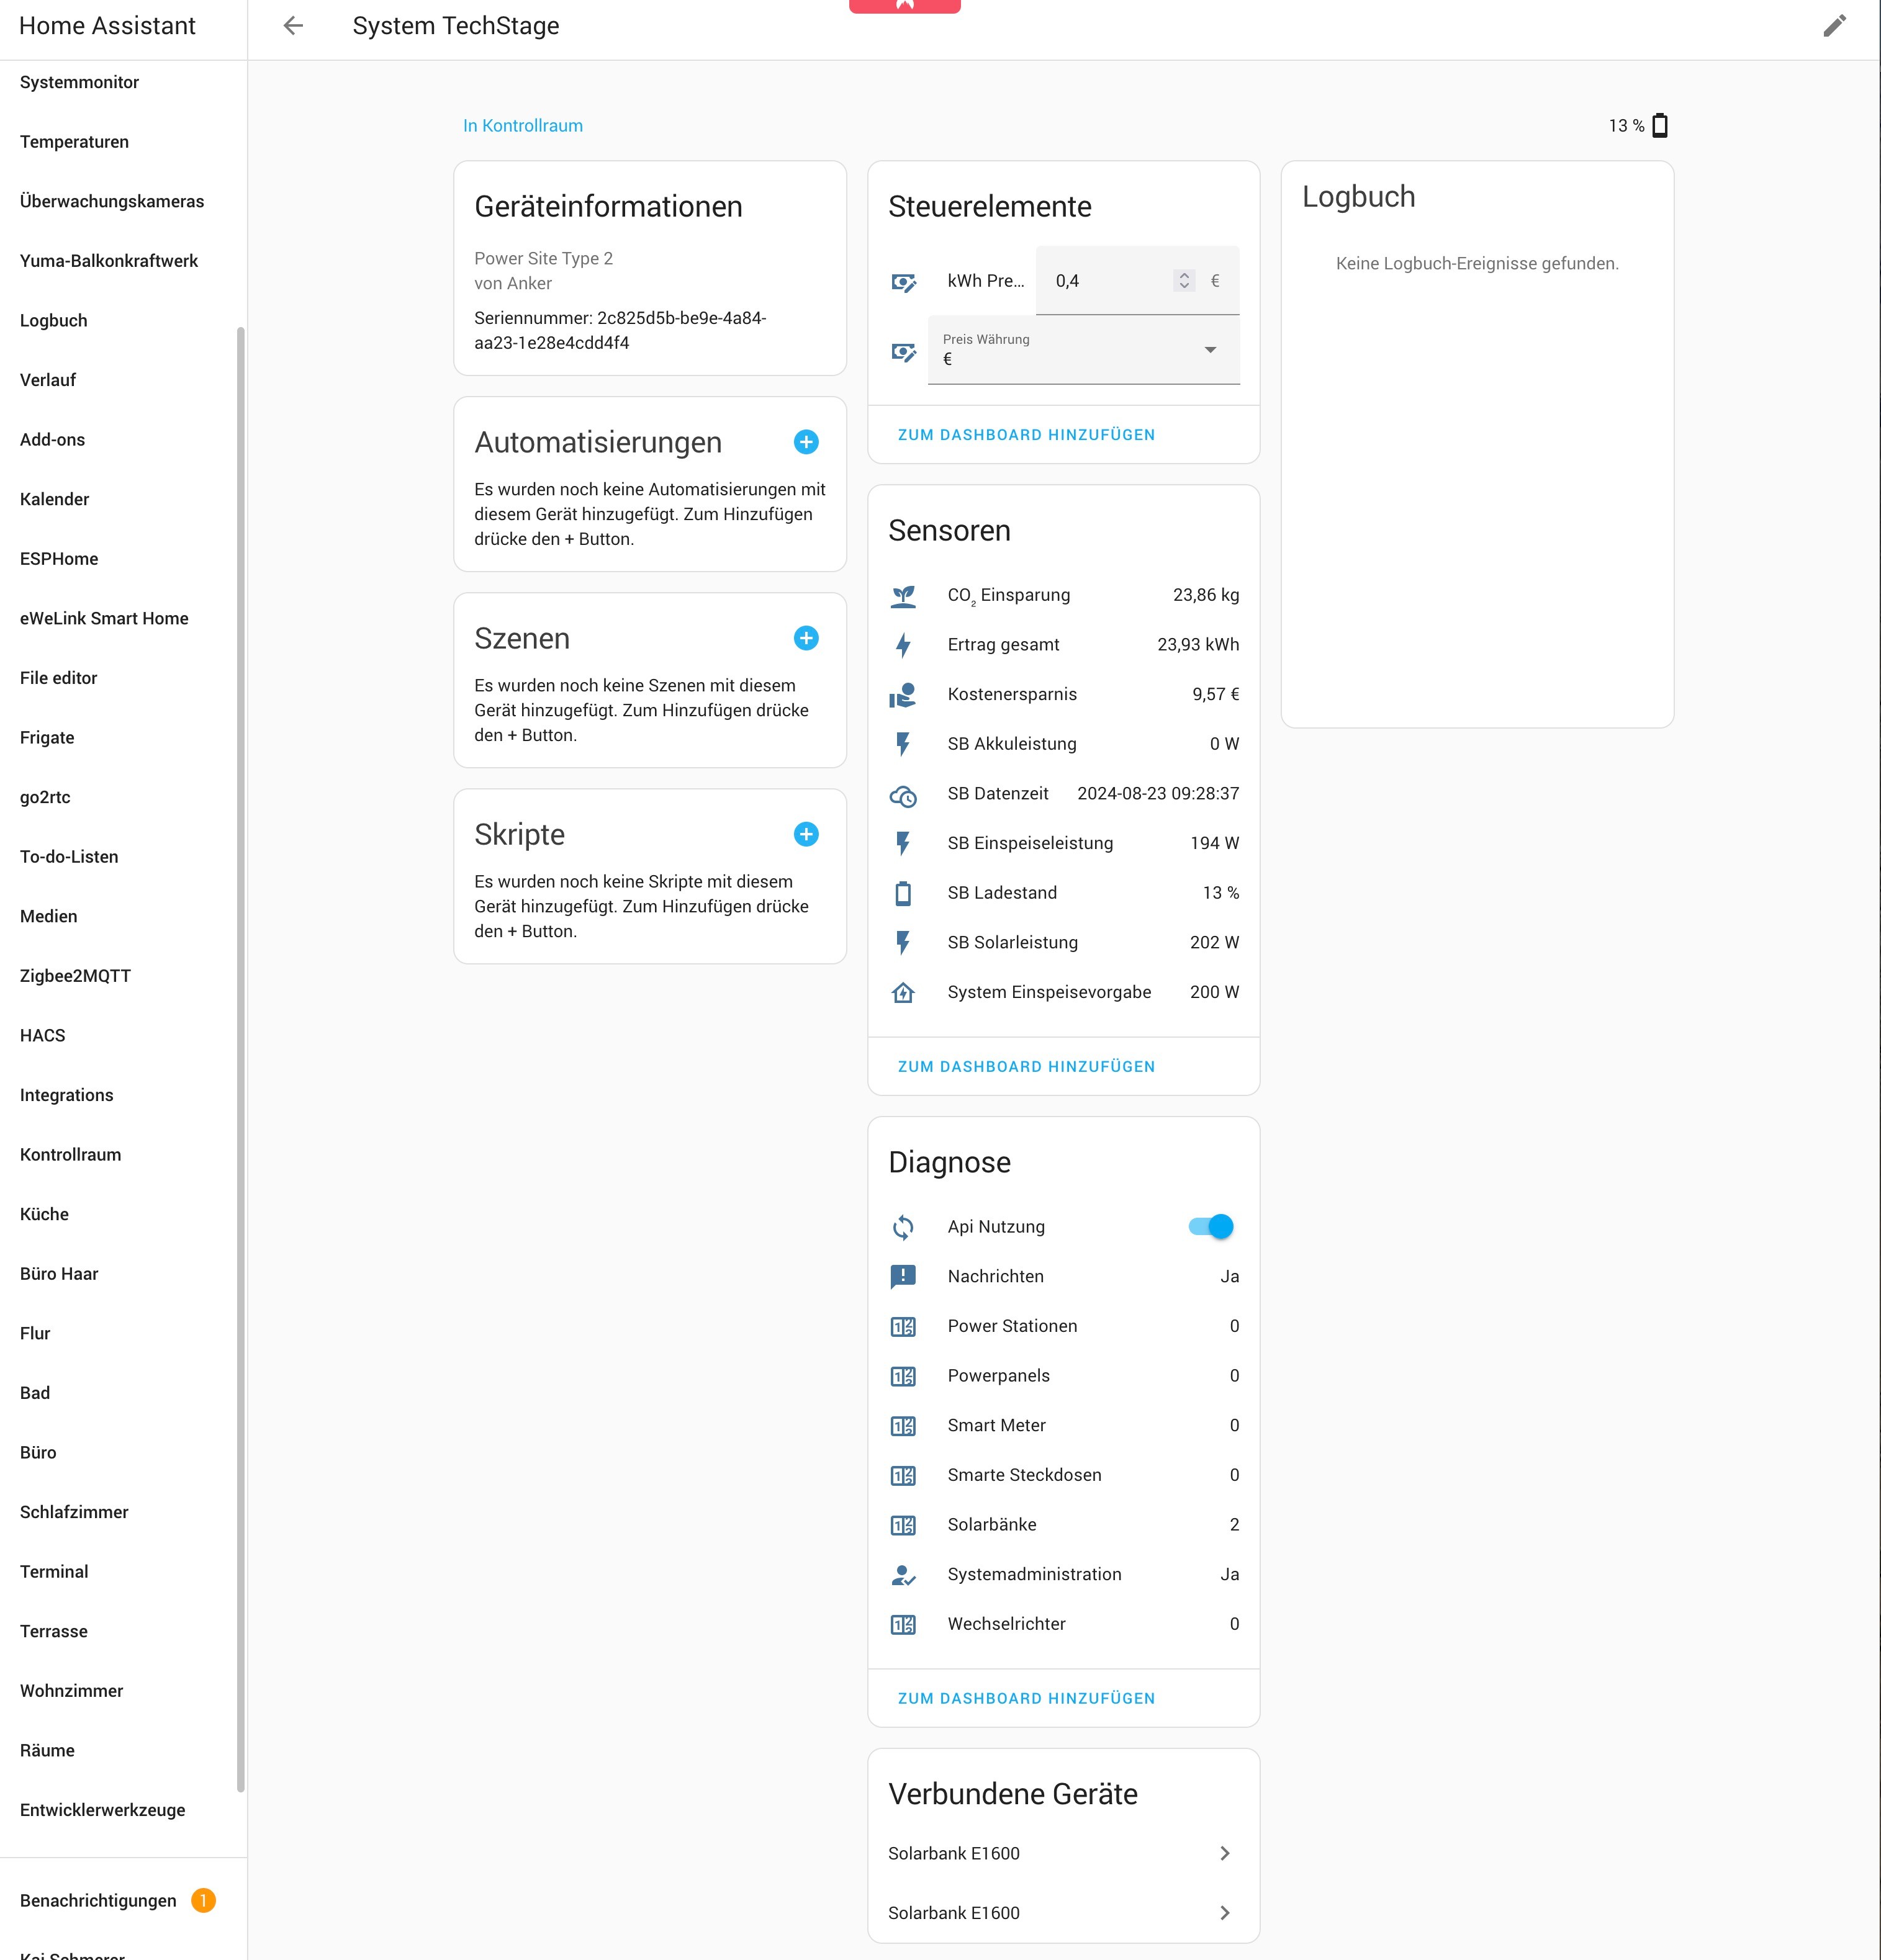Click the SB Einspeiseleistung flash icon
This screenshot has height=1960, width=1881.
[x=903, y=843]
